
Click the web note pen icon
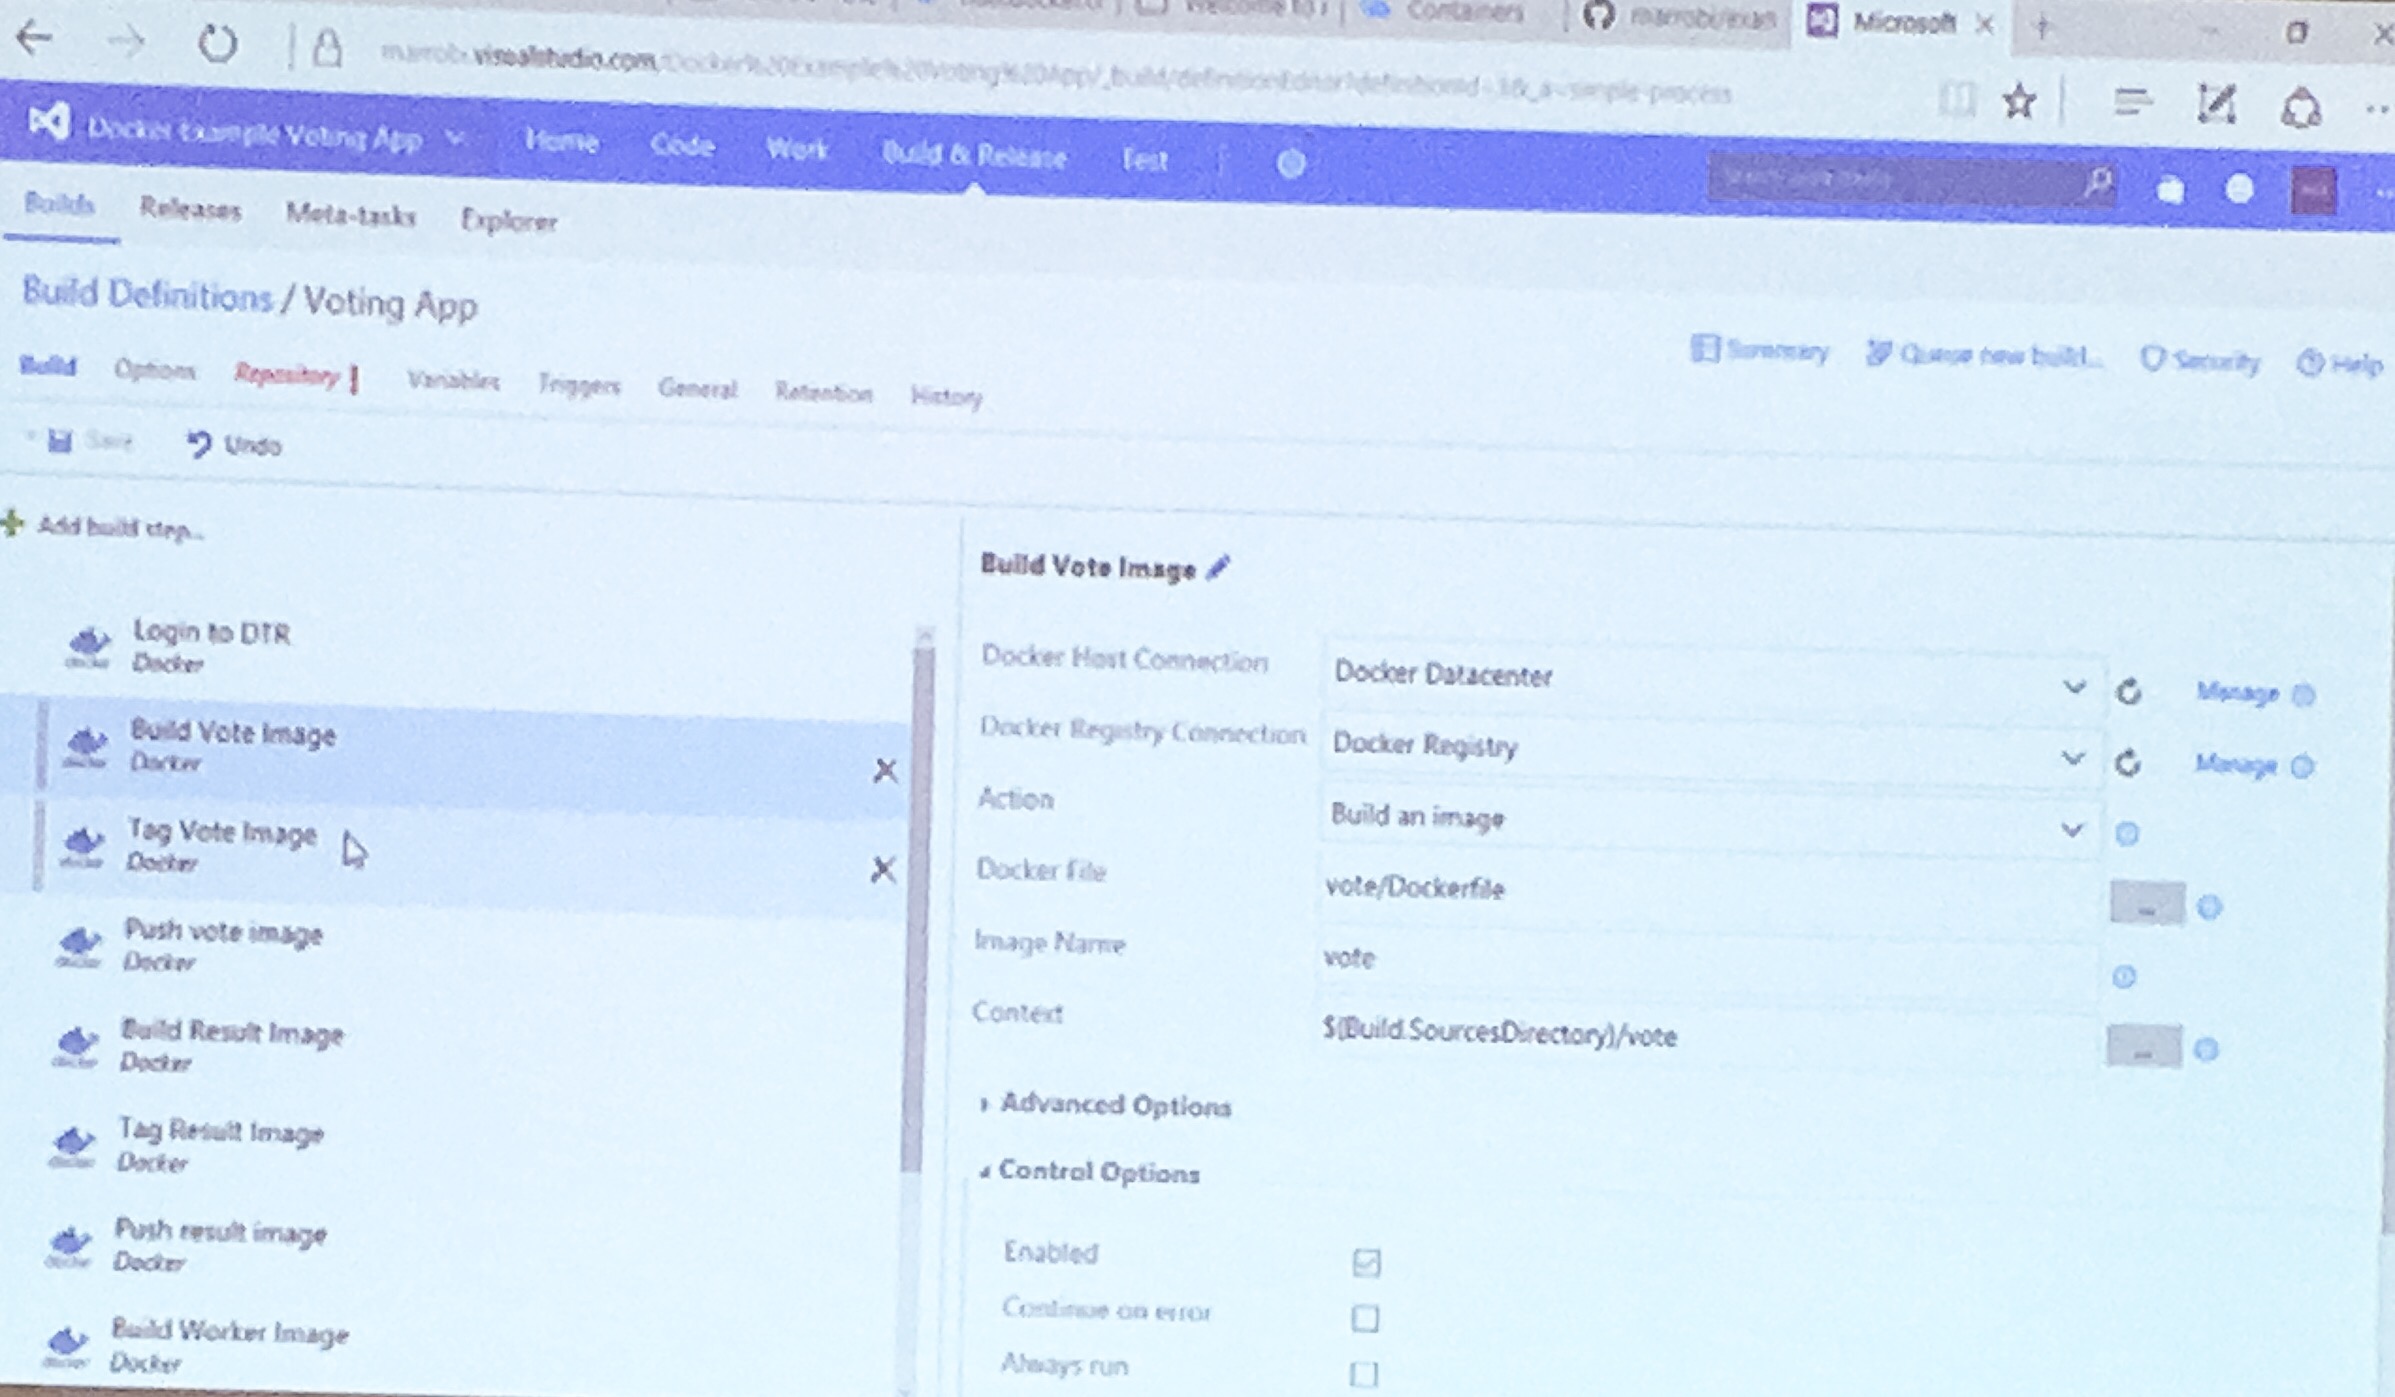(2215, 103)
